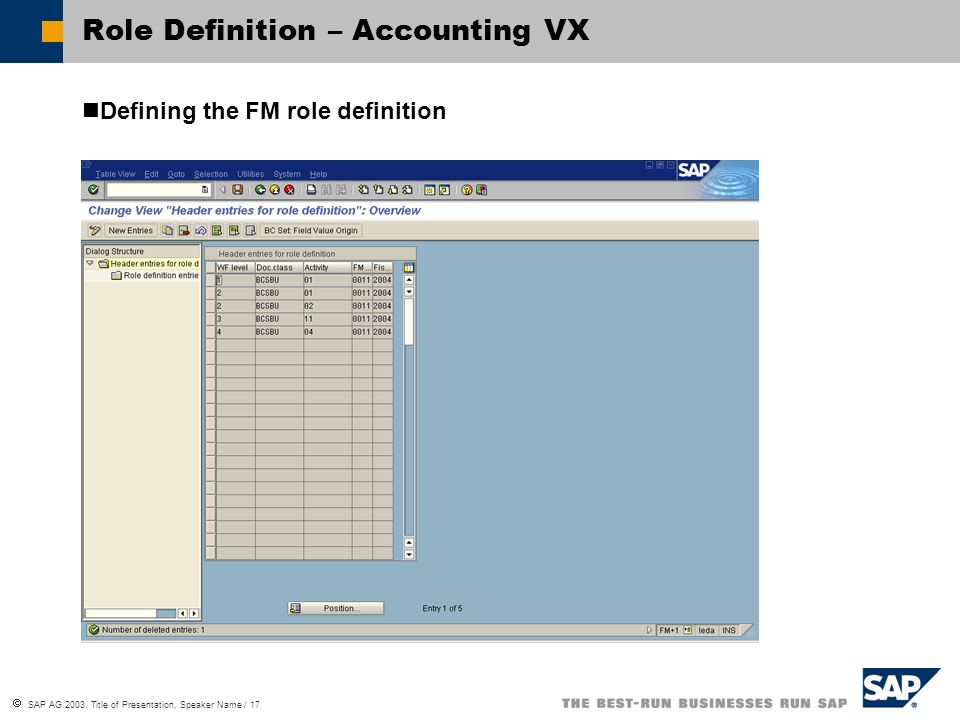Click the Create New Session icon
The height and width of the screenshot is (720, 960).
[x=429, y=190]
